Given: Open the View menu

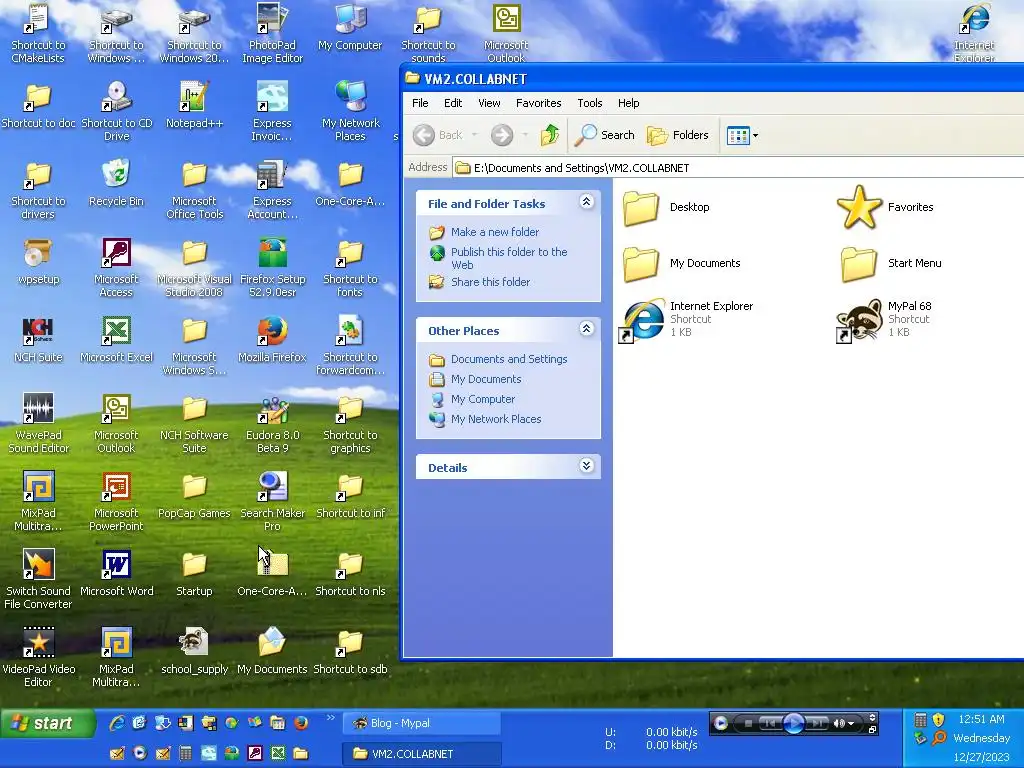Looking at the screenshot, I should pos(489,103).
